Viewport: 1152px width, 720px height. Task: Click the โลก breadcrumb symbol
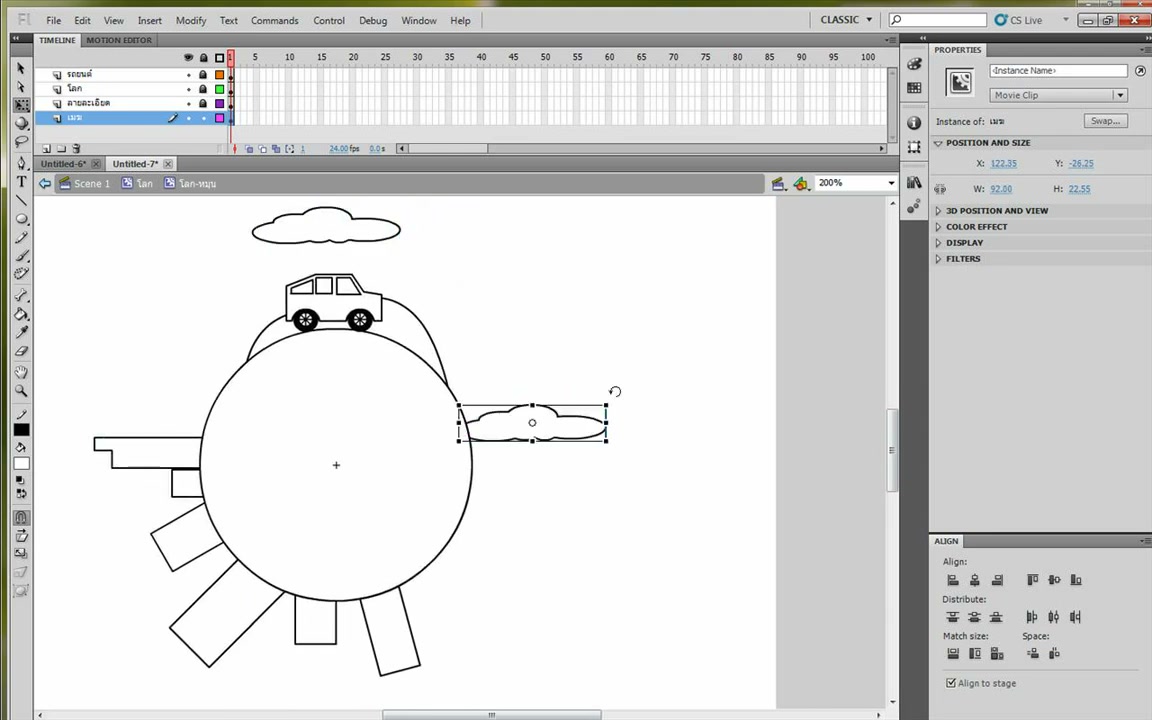pyautogui.click(x=137, y=184)
